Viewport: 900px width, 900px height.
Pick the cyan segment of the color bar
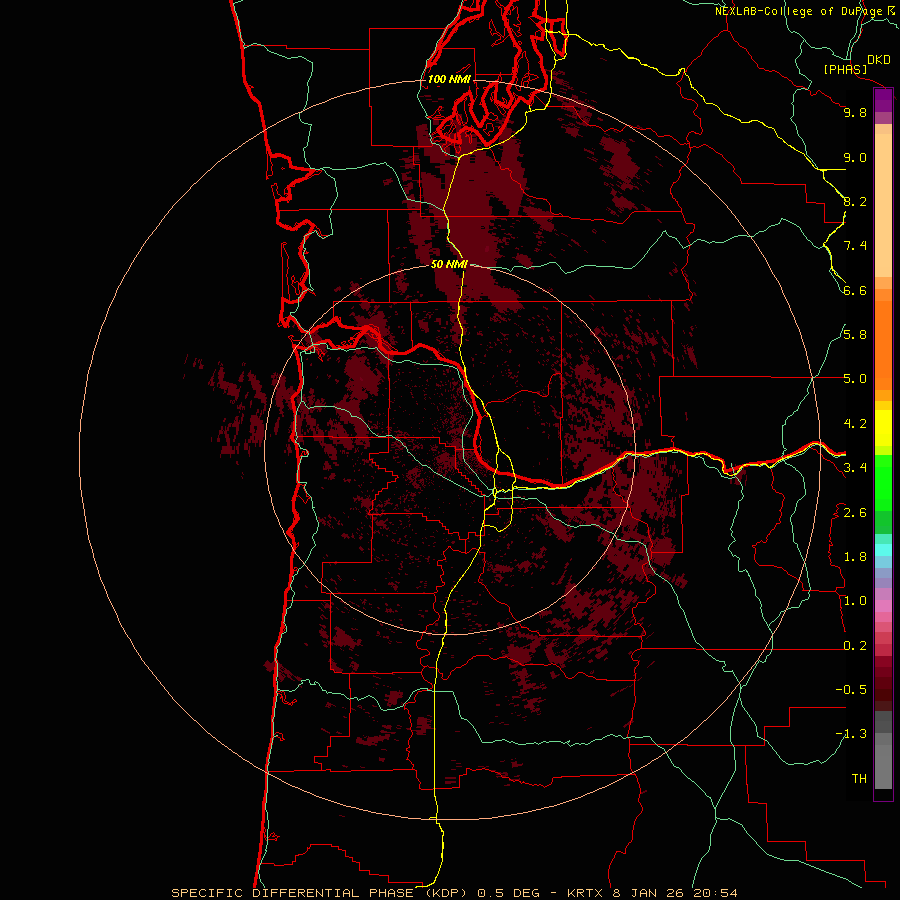point(883,550)
